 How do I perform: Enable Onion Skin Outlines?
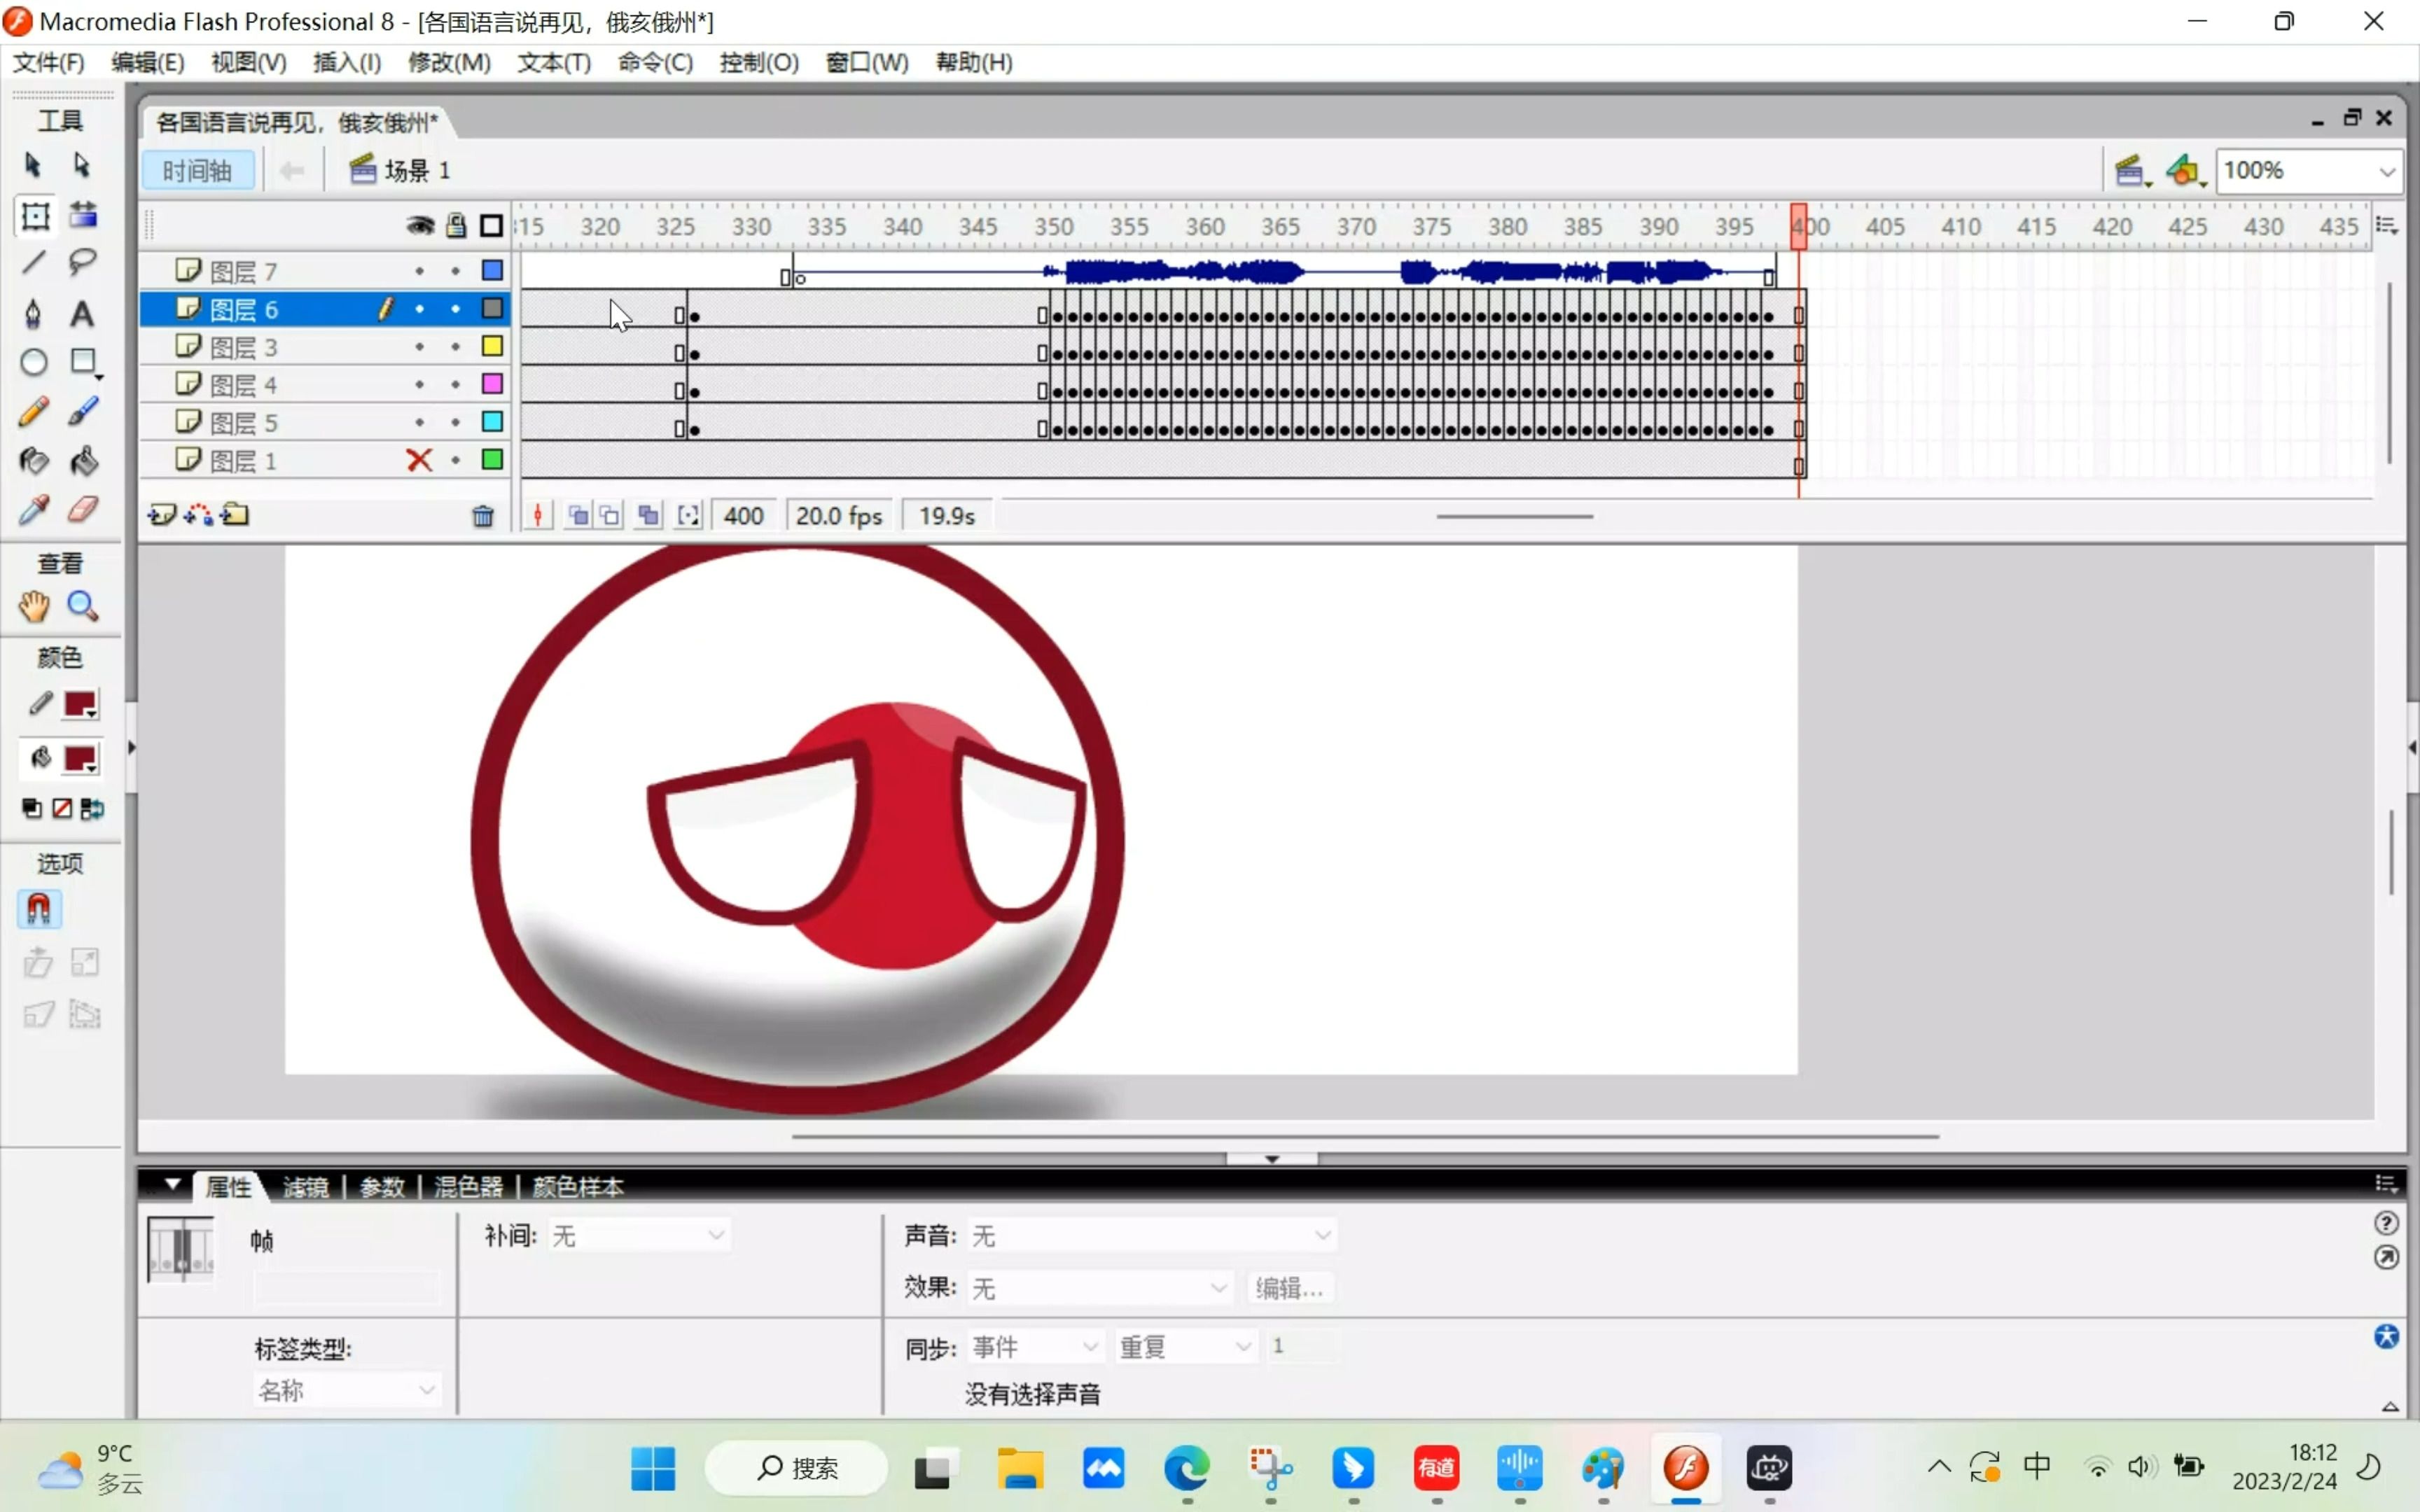(x=610, y=516)
